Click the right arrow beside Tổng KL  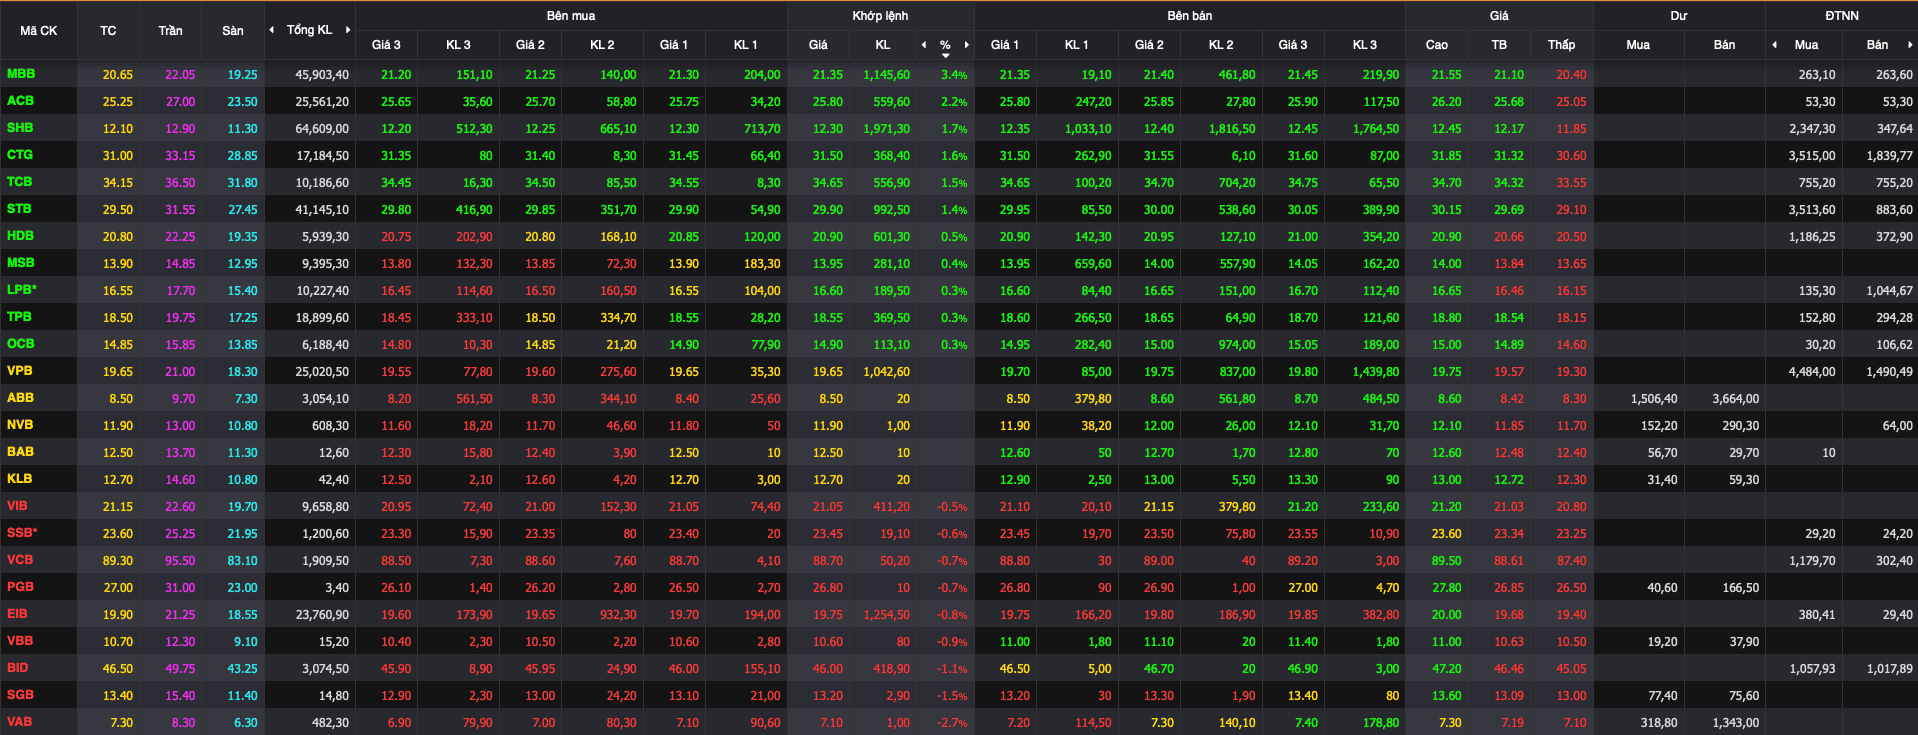point(348,30)
